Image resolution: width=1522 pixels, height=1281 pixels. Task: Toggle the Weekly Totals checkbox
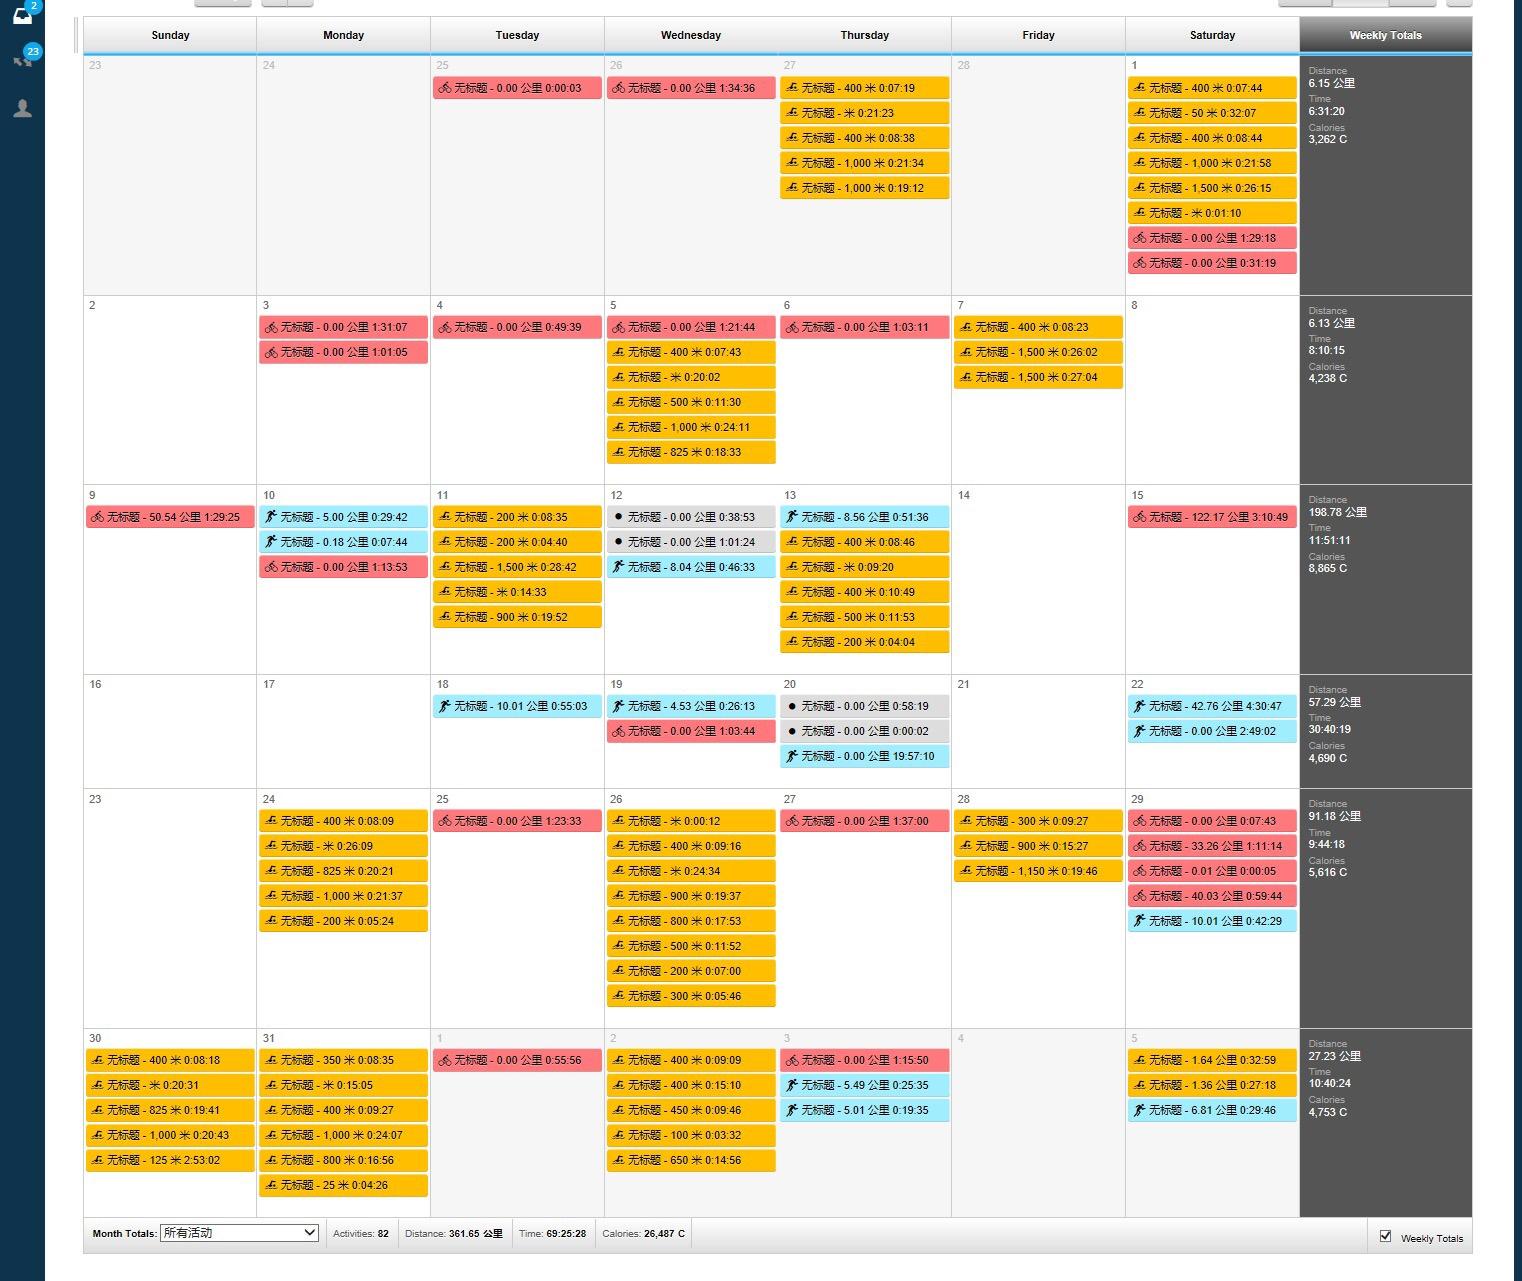point(1385,1236)
